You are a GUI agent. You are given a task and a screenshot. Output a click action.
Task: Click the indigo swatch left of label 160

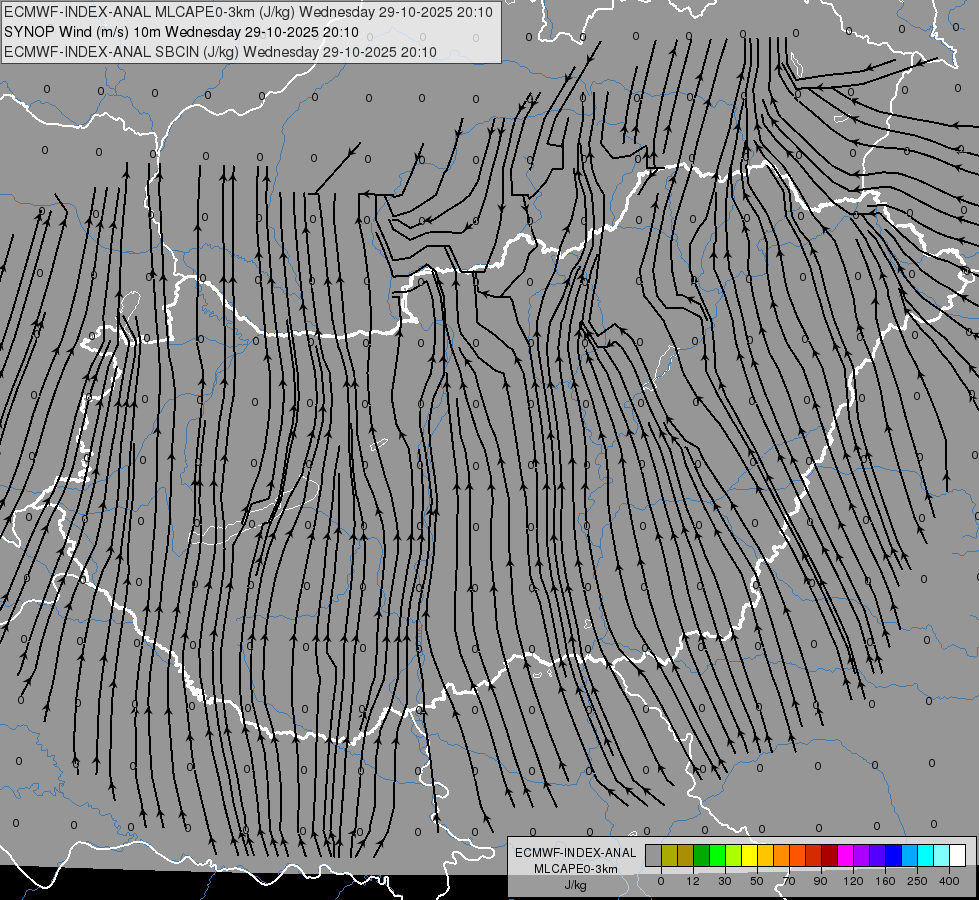click(x=878, y=855)
